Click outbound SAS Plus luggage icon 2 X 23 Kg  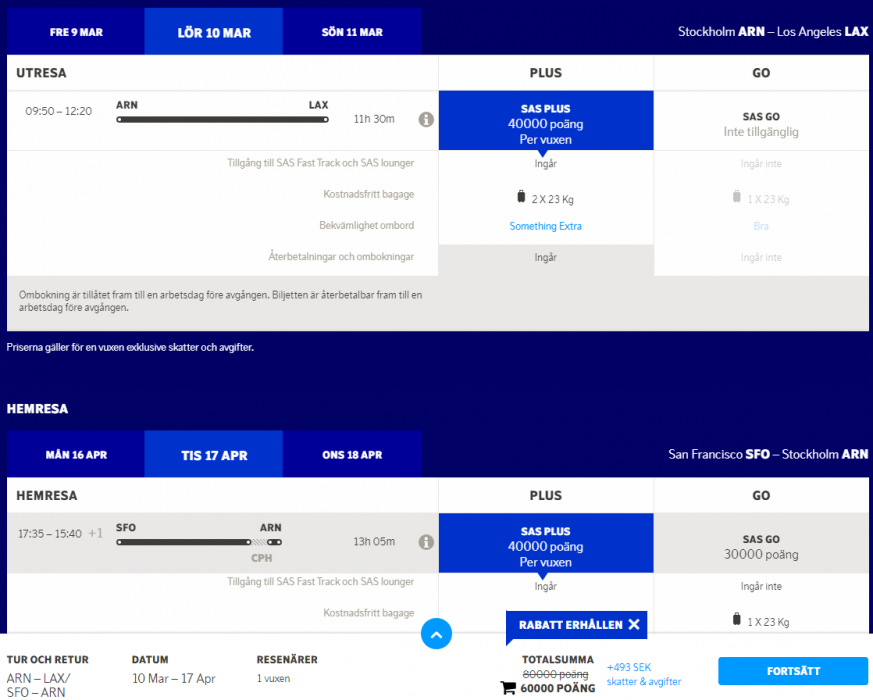521,198
